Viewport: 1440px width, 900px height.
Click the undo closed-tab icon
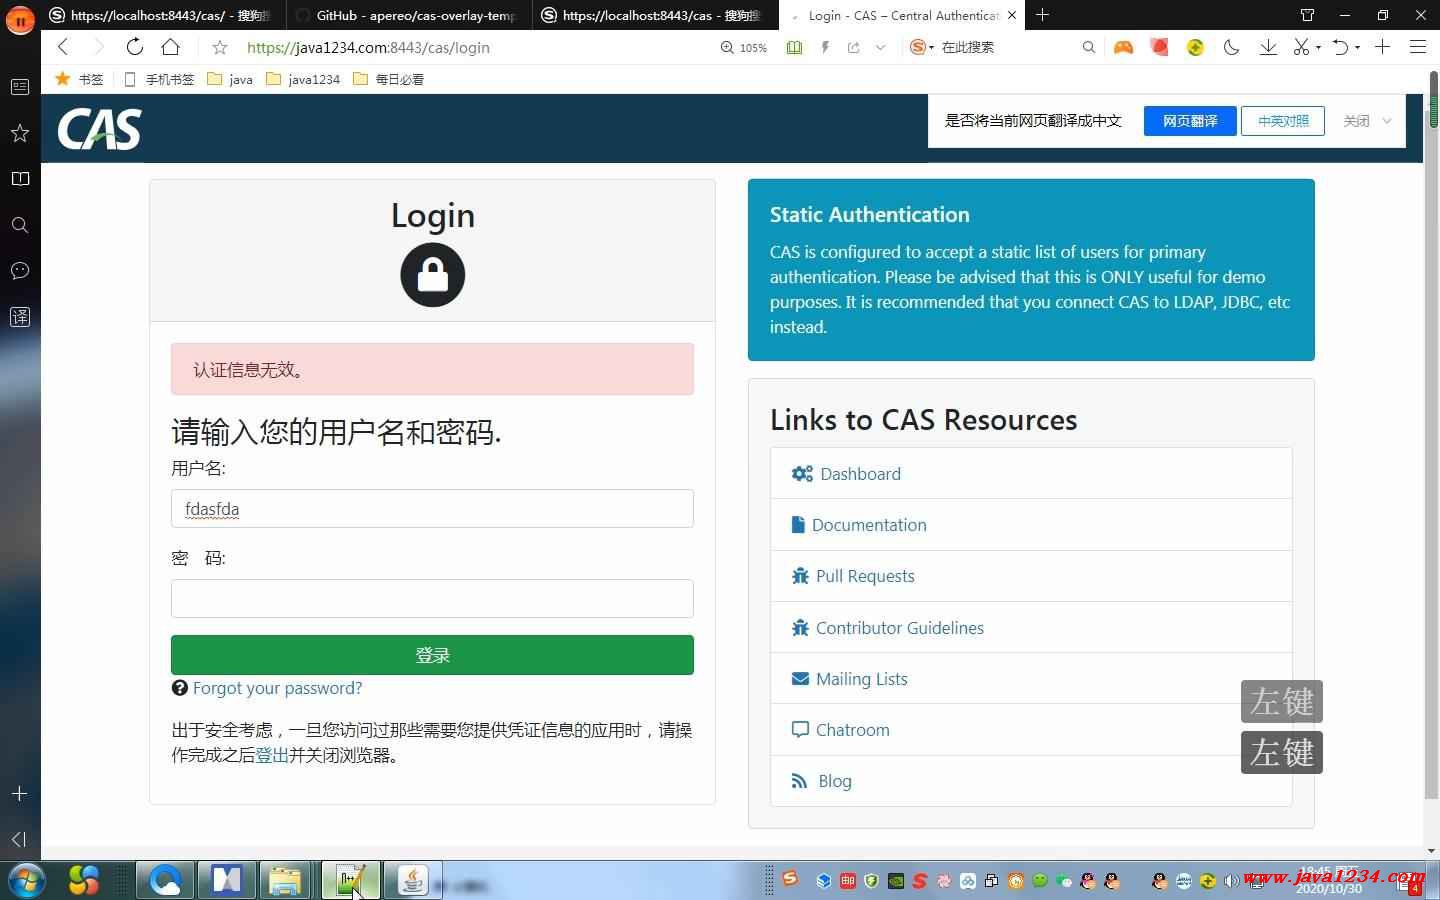click(1341, 47)
